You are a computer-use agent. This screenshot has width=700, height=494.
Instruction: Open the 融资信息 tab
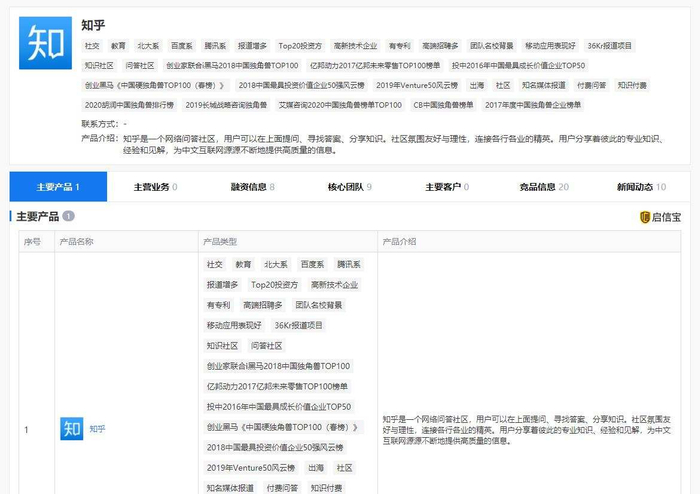pyautogui.click(x=252, y=187)
